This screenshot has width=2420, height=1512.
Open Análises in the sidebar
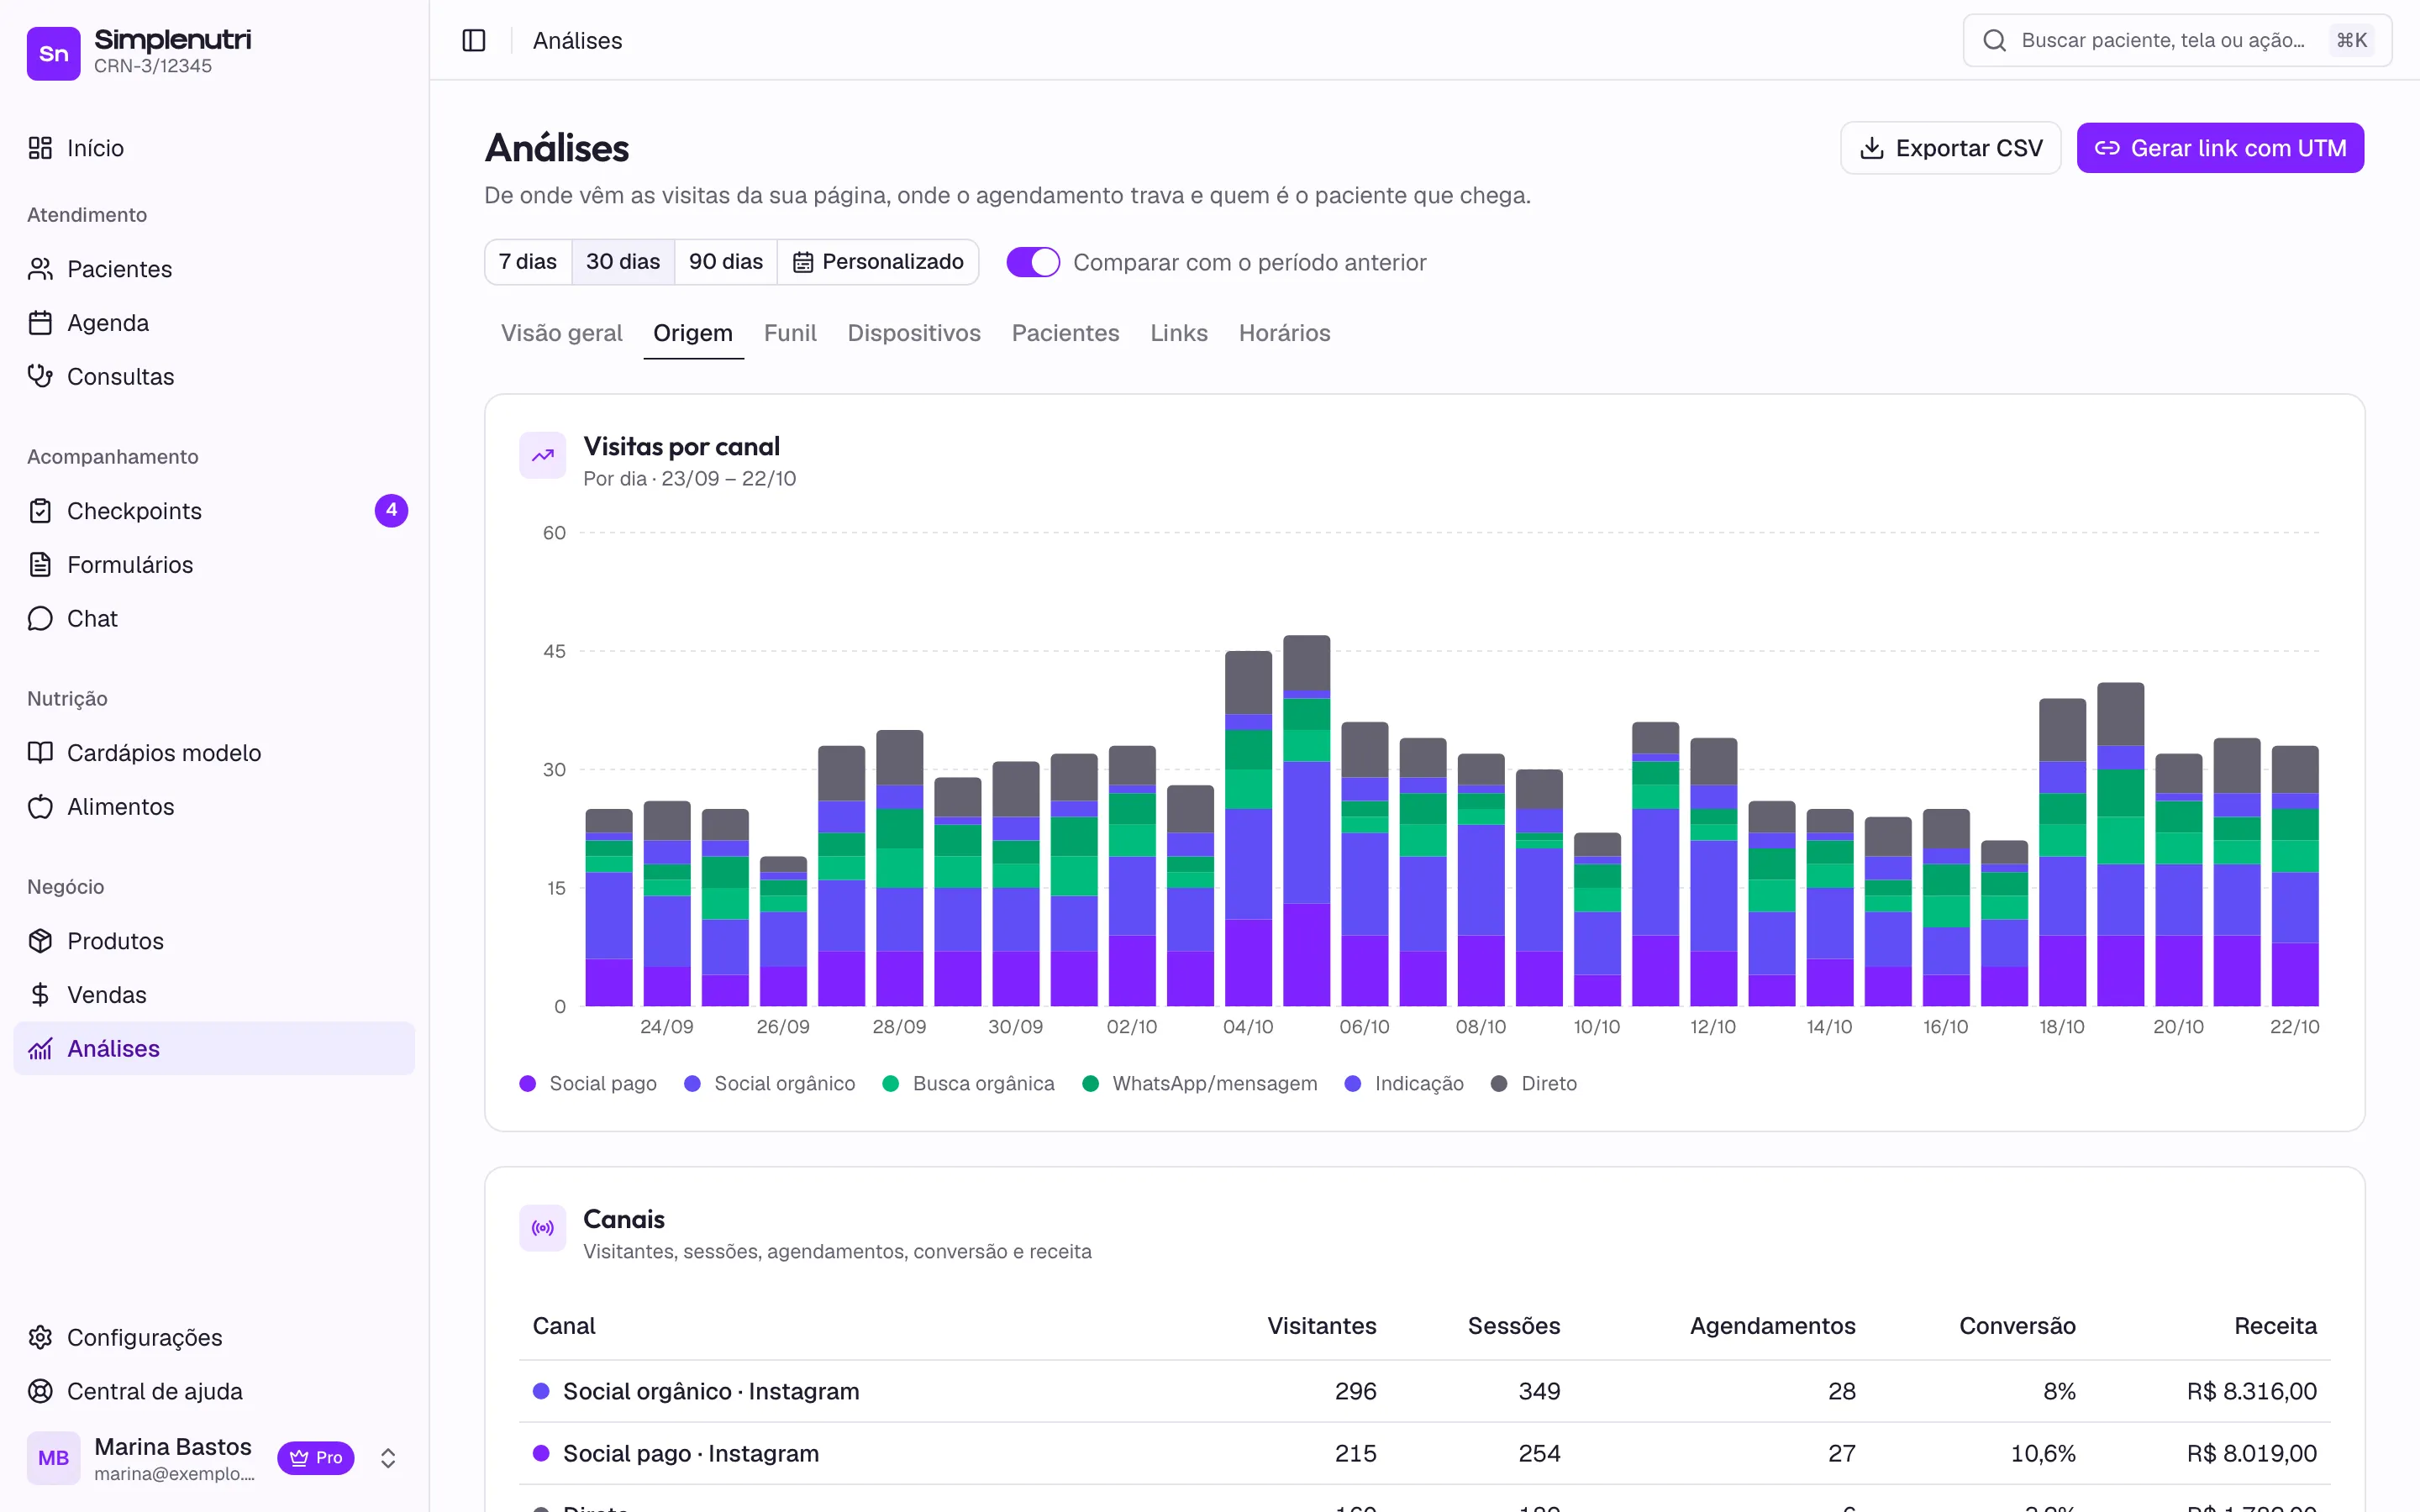[214, 1049]
